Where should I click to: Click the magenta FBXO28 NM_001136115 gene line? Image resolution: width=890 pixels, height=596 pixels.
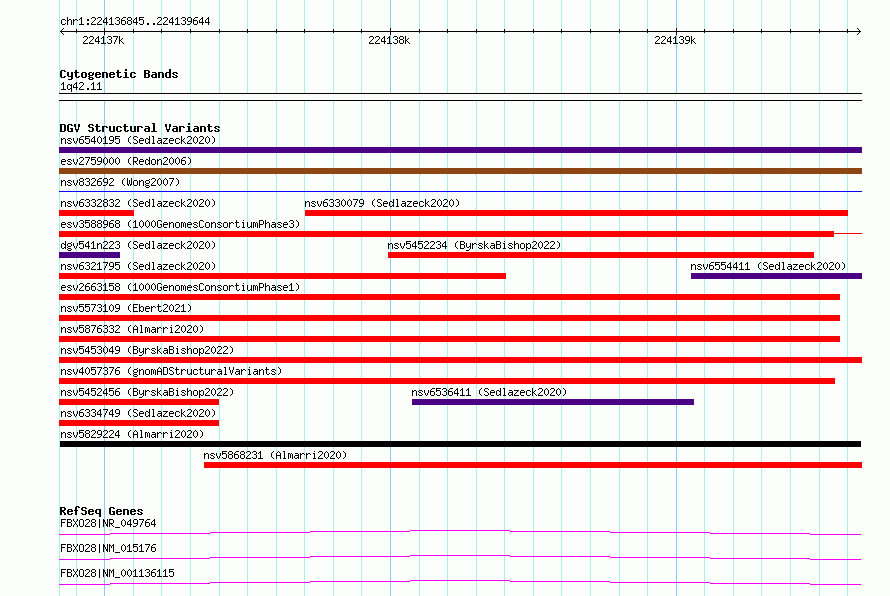tap(460, 582)
